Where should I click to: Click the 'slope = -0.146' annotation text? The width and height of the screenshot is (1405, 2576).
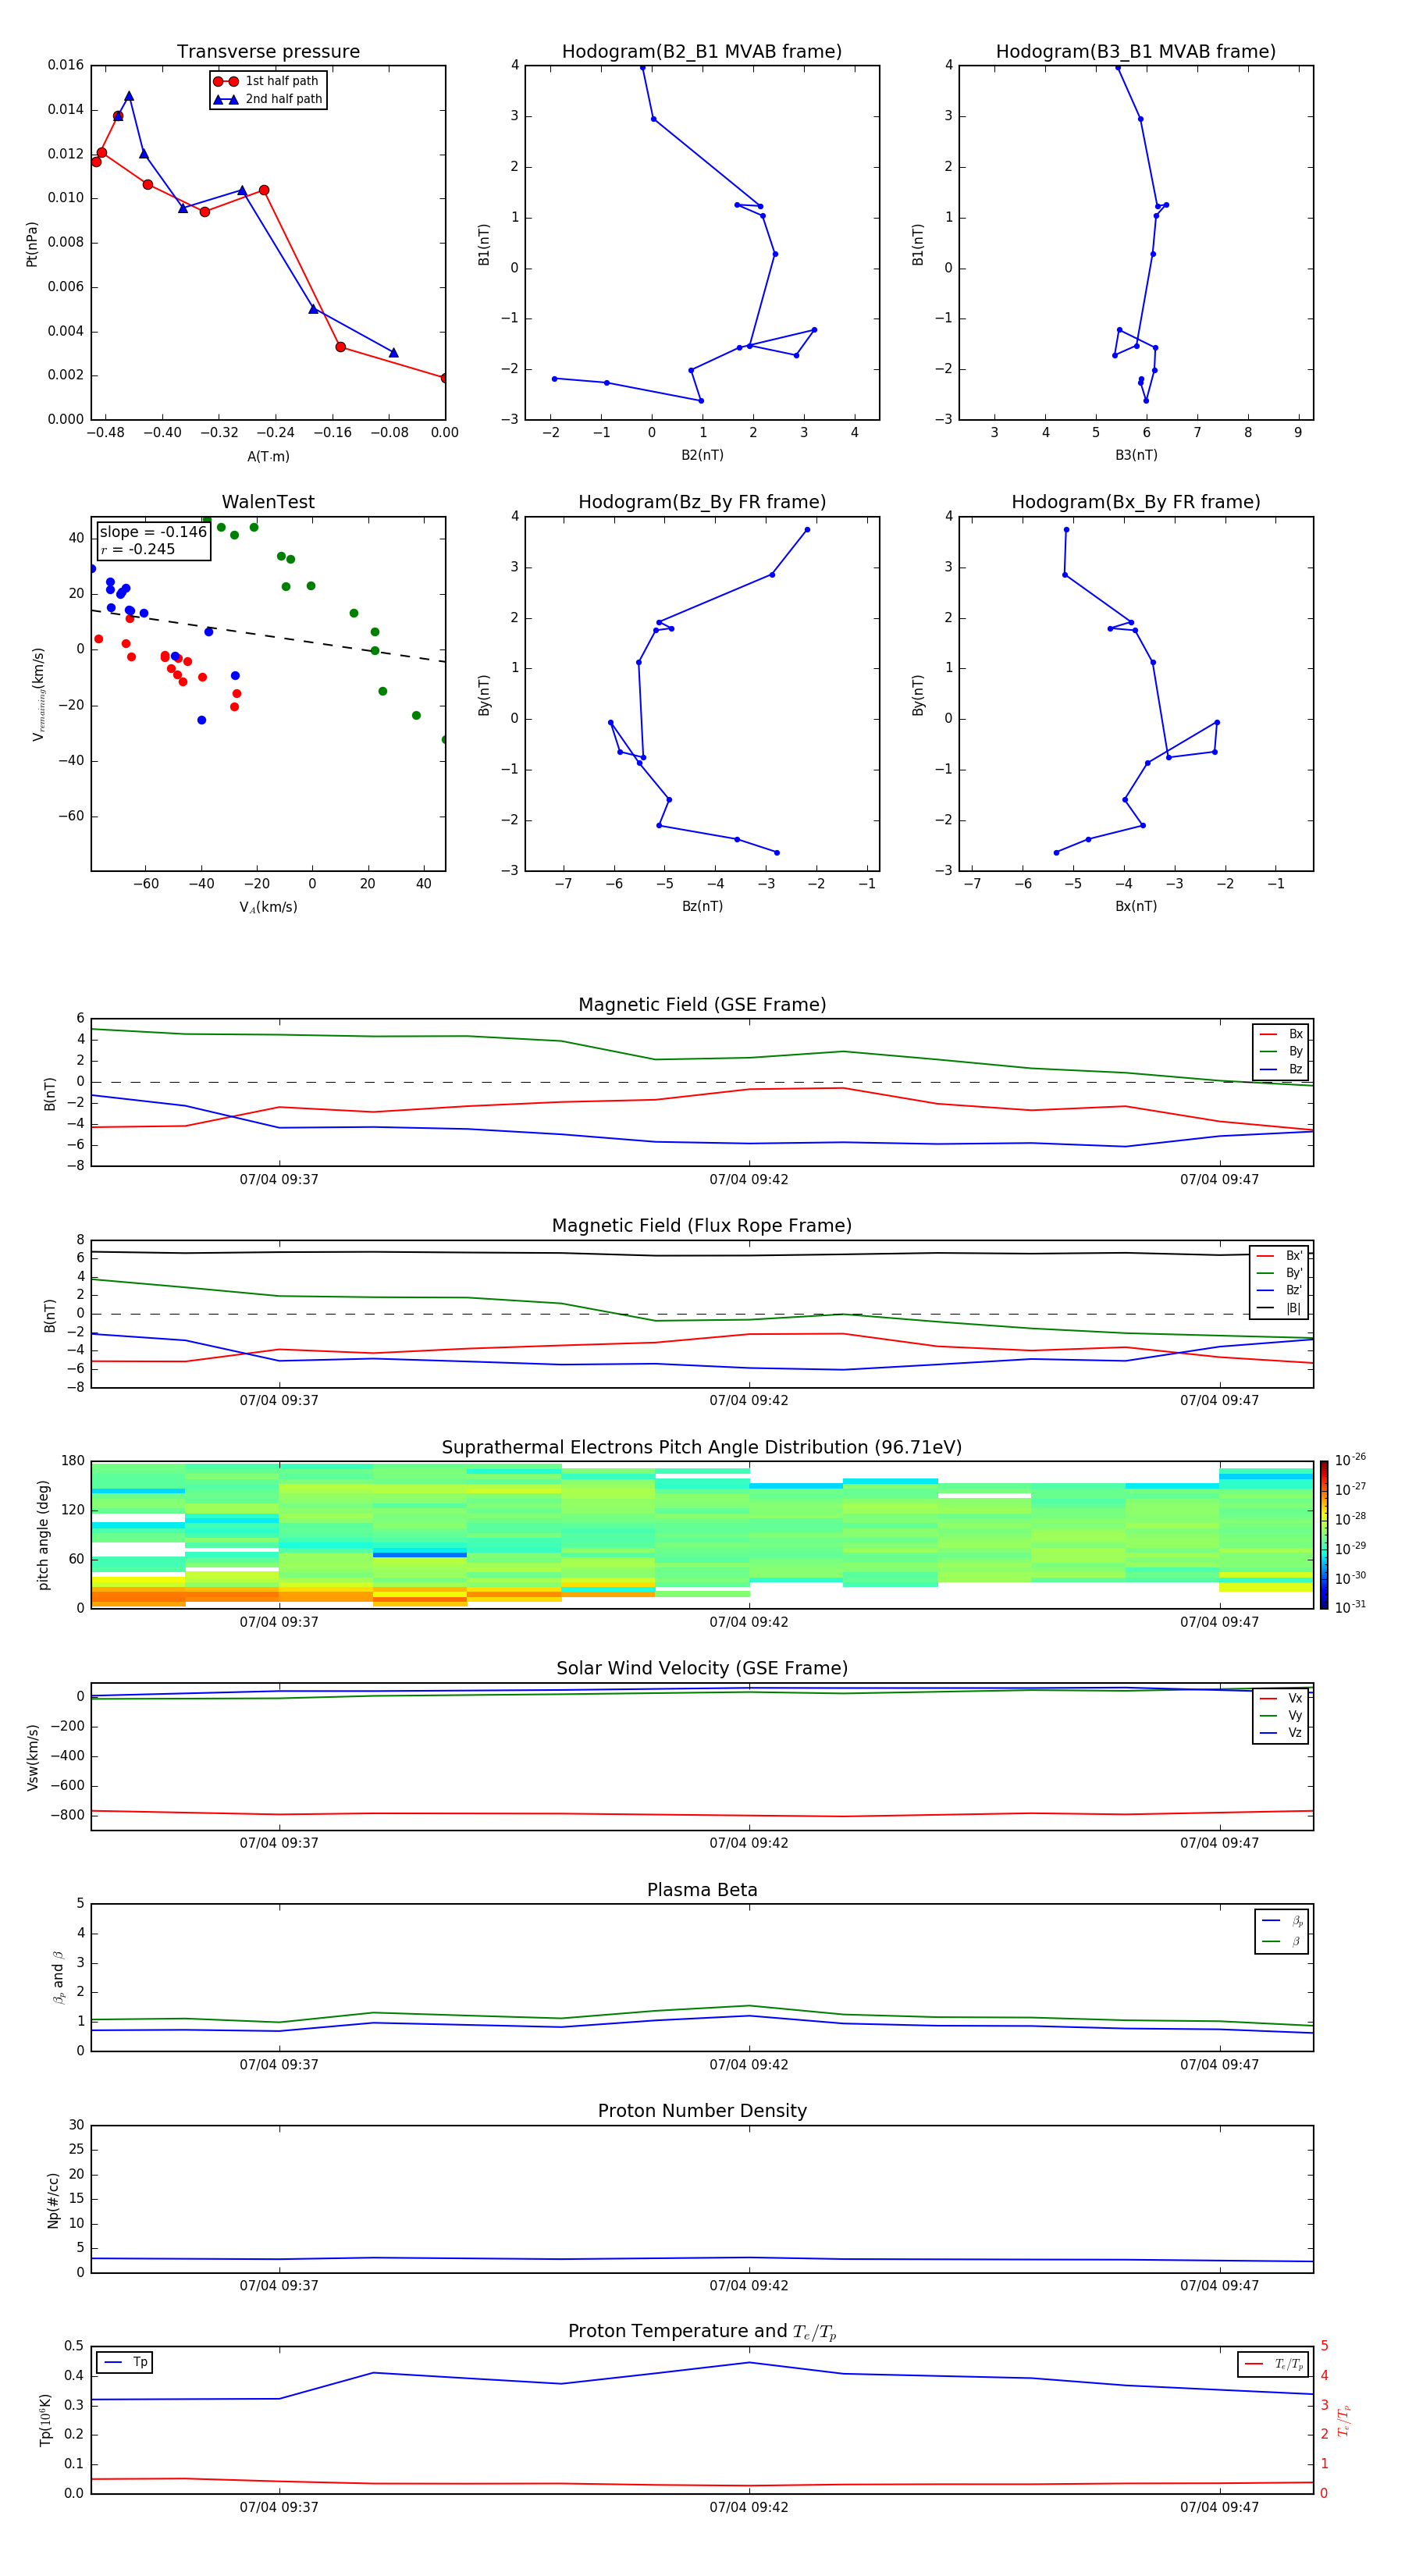click(153, 532)
